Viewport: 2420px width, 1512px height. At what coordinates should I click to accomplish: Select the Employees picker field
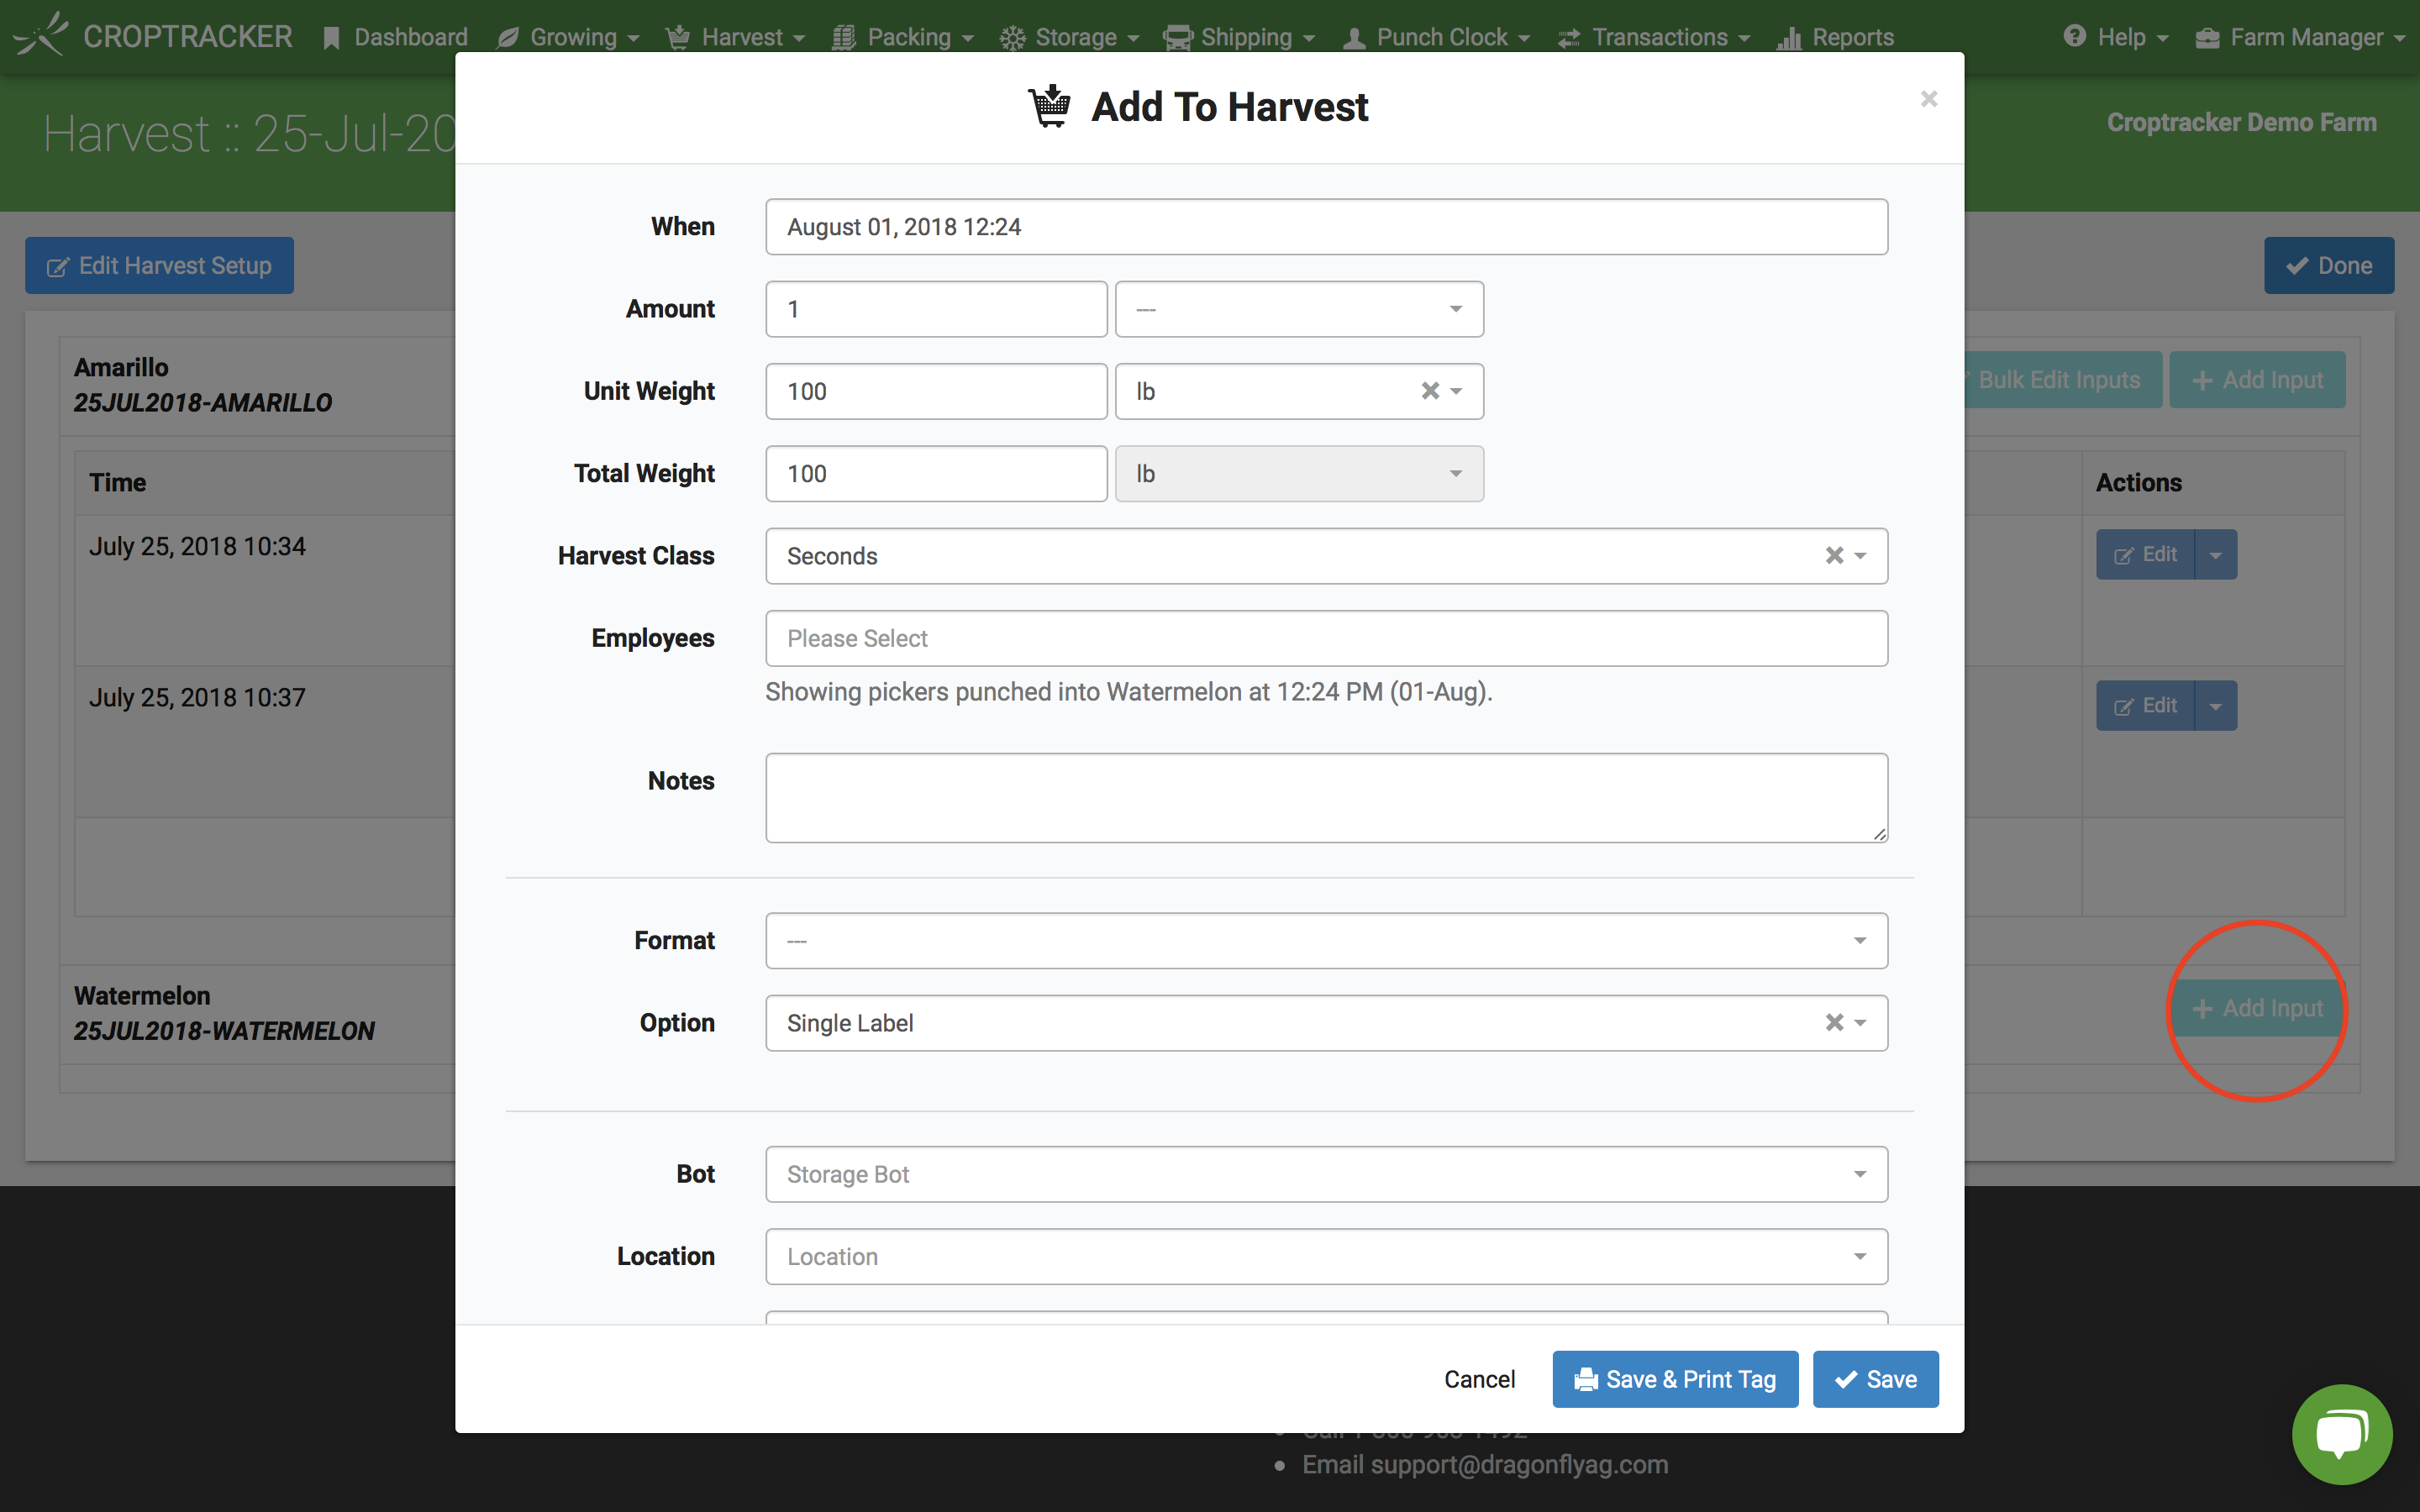1326,638
